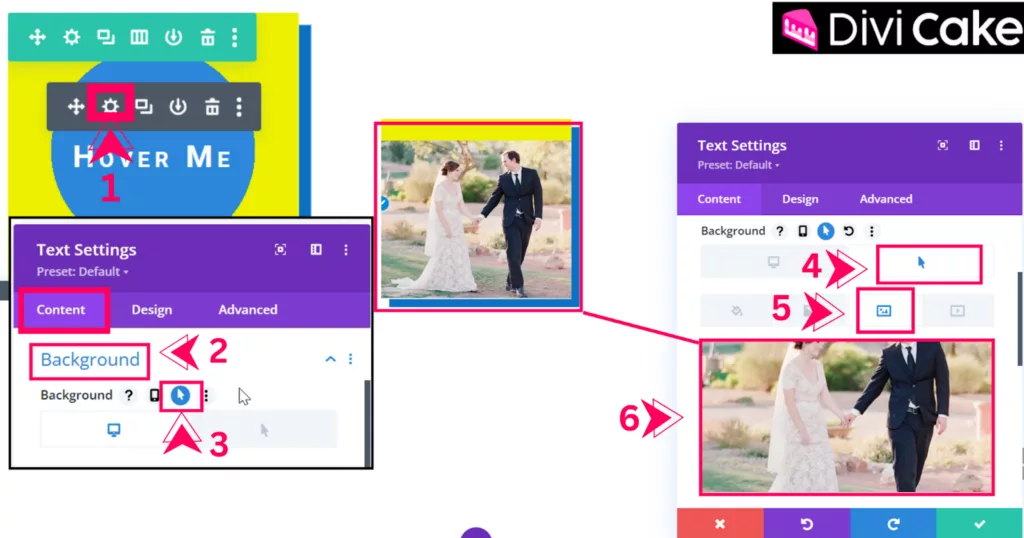
Task: Toggle the hover cursor icon in the right panel
Action: point(825,231)
